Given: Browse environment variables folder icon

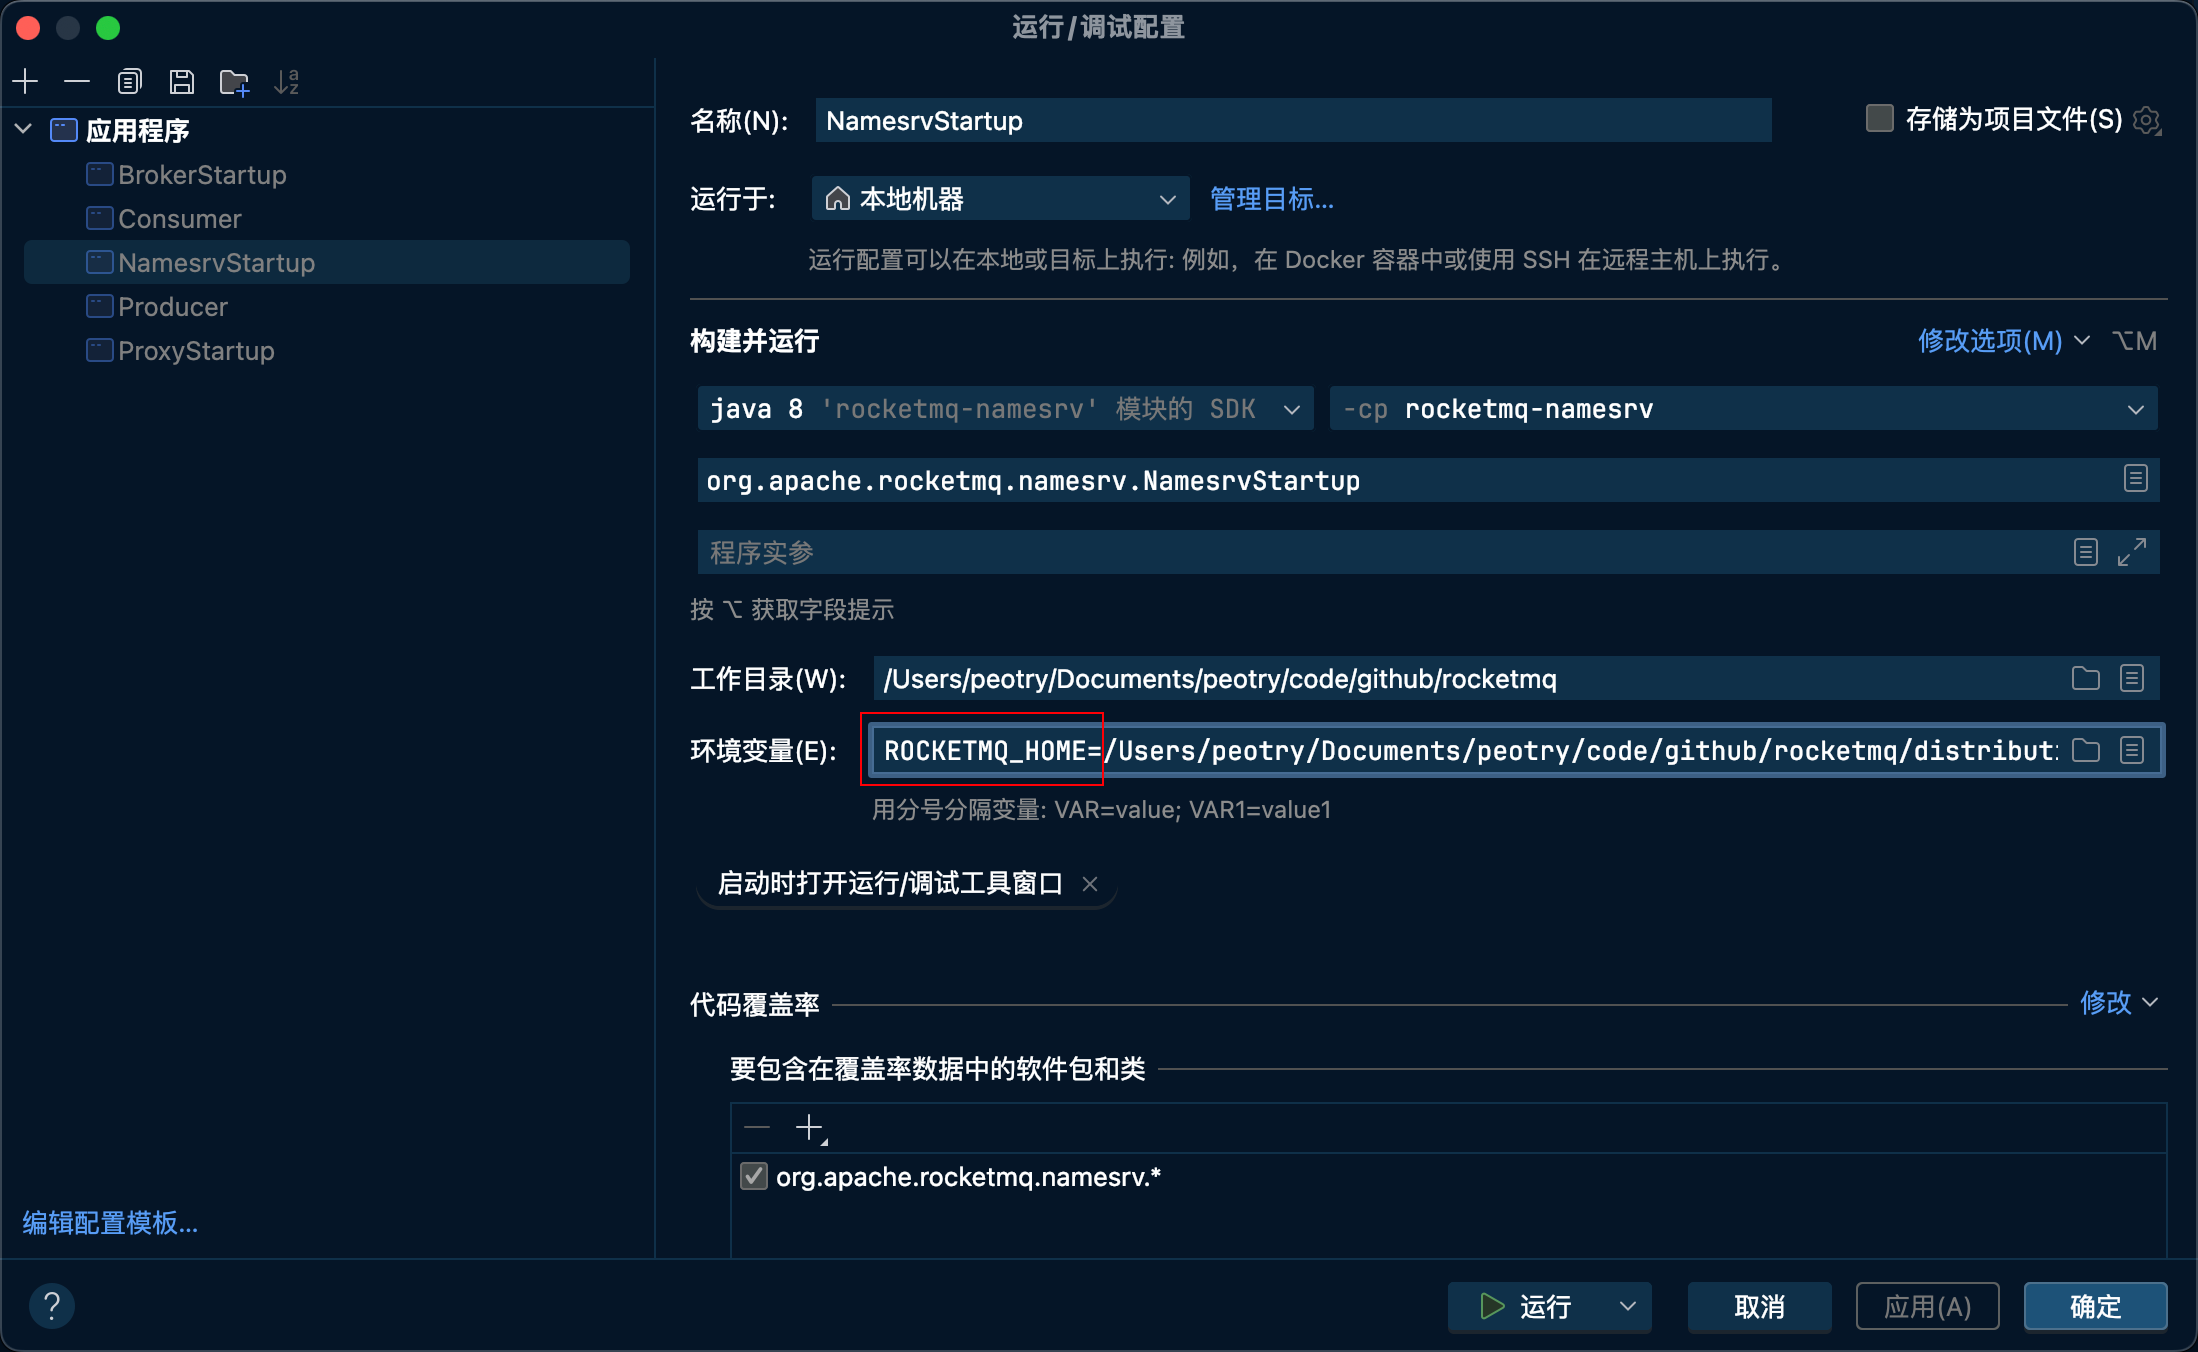Looking at the screenshot, I should point(2085,750).
